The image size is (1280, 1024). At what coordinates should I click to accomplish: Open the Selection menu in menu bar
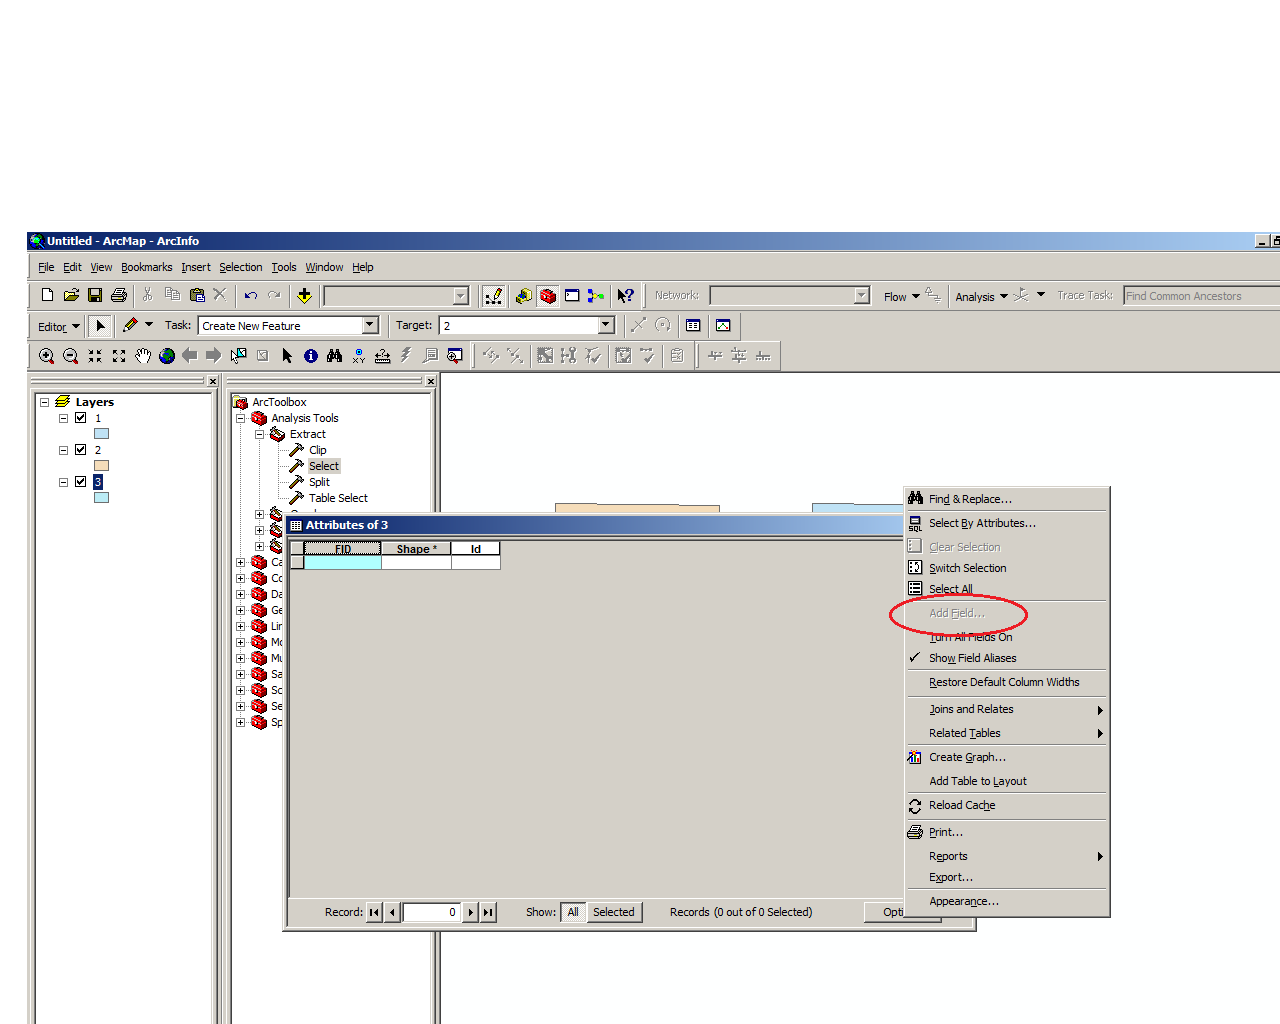coord(240,267)
